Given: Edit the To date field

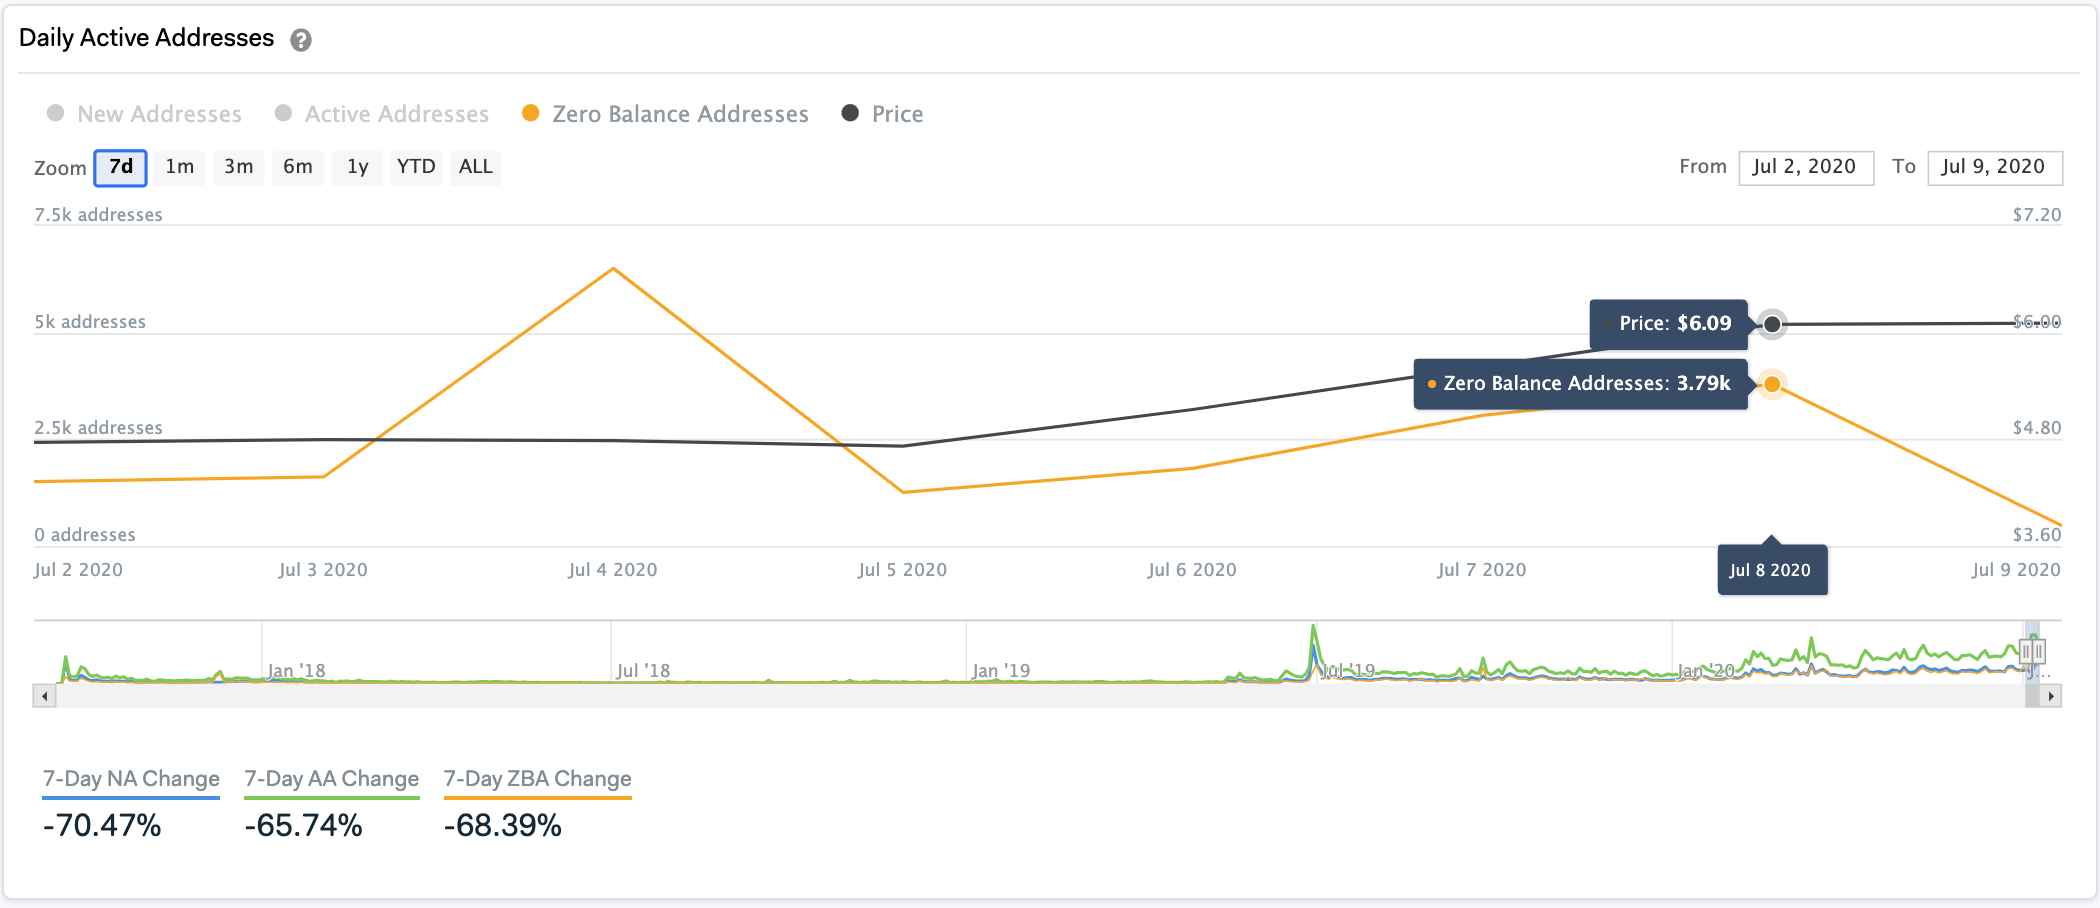Looking at the screenshot, I should pos(1993,167).
